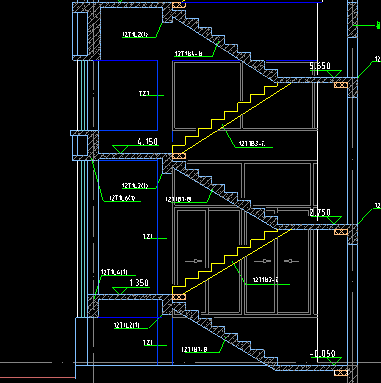Select the green triangle marker under 4.150
The width and height of the screenshot is (381, 383).
click(x=120, y=149)
